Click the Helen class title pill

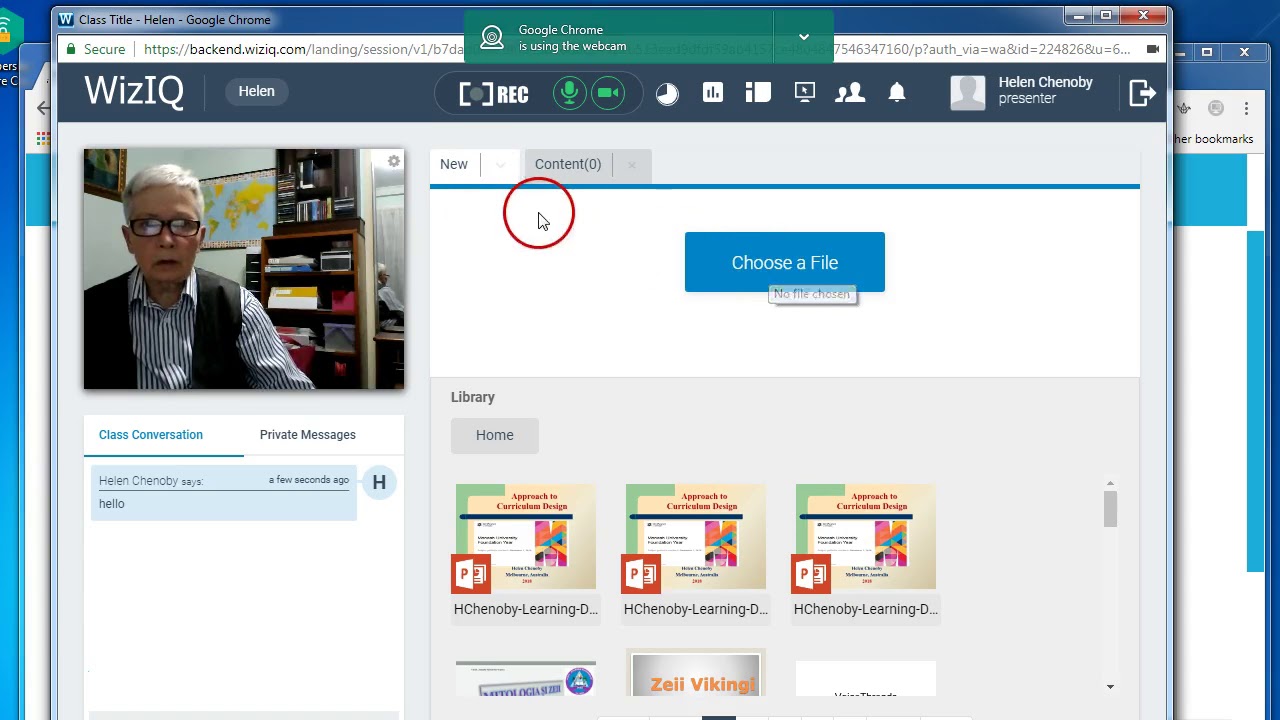(x=256, y=91)
